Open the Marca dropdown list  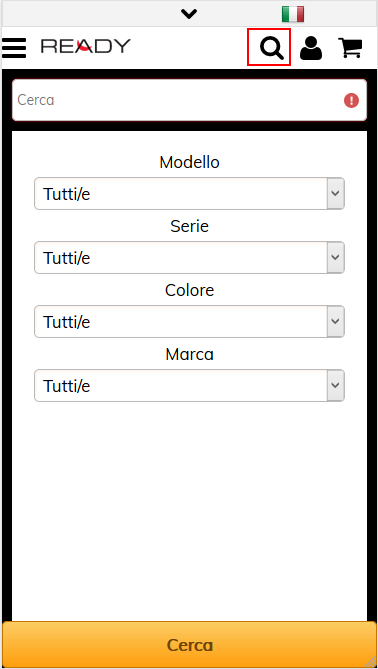tap(189, 385)
